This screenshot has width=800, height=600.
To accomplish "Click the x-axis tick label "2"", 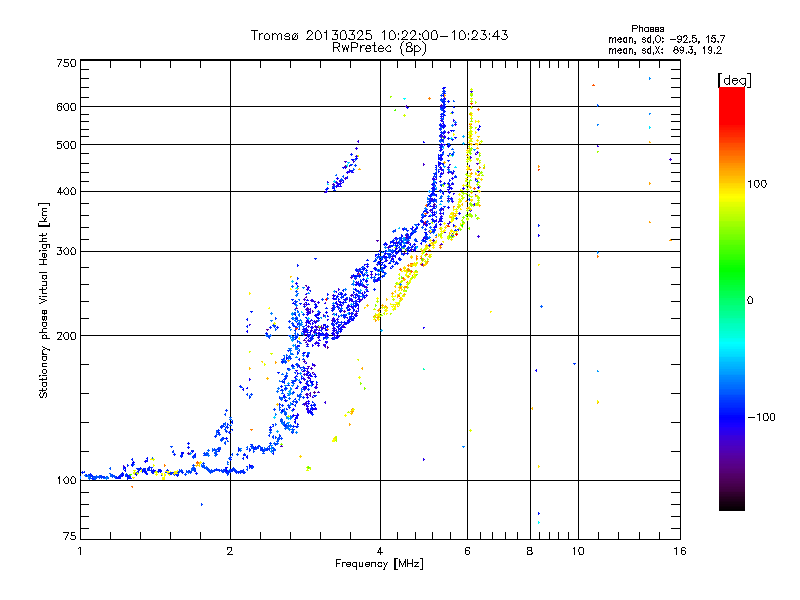I will pos(230,551).
